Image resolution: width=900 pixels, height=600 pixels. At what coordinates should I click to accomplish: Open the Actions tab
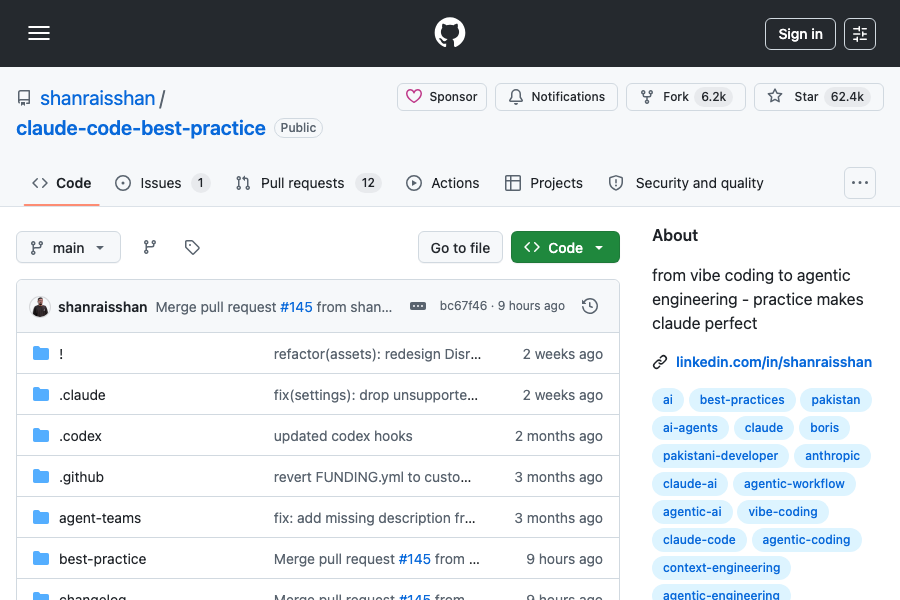pyautogui.click(x=443, y=183)
